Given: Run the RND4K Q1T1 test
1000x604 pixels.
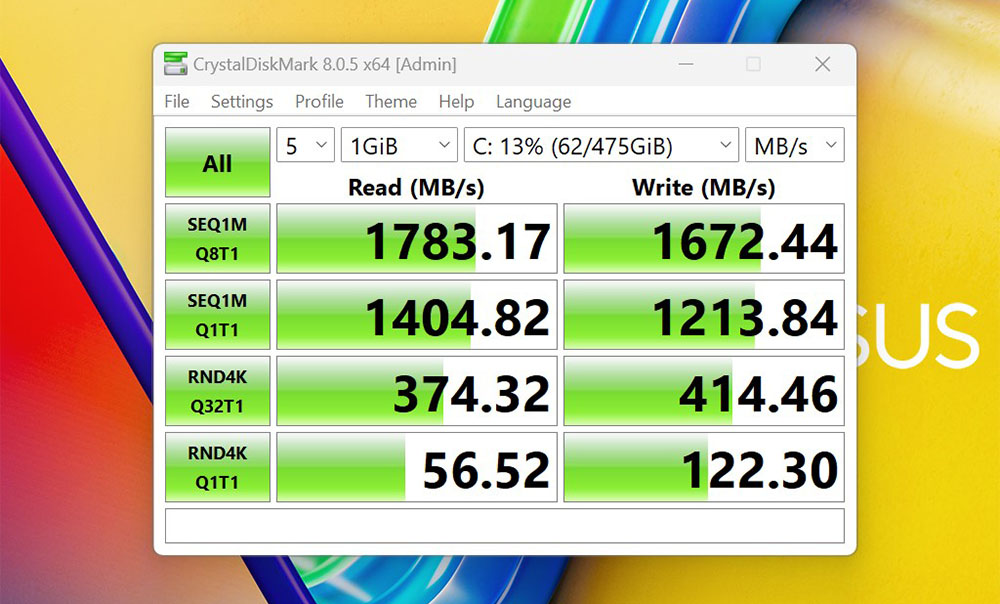Looking at the screenshot, I should click(x=217, y=467).
